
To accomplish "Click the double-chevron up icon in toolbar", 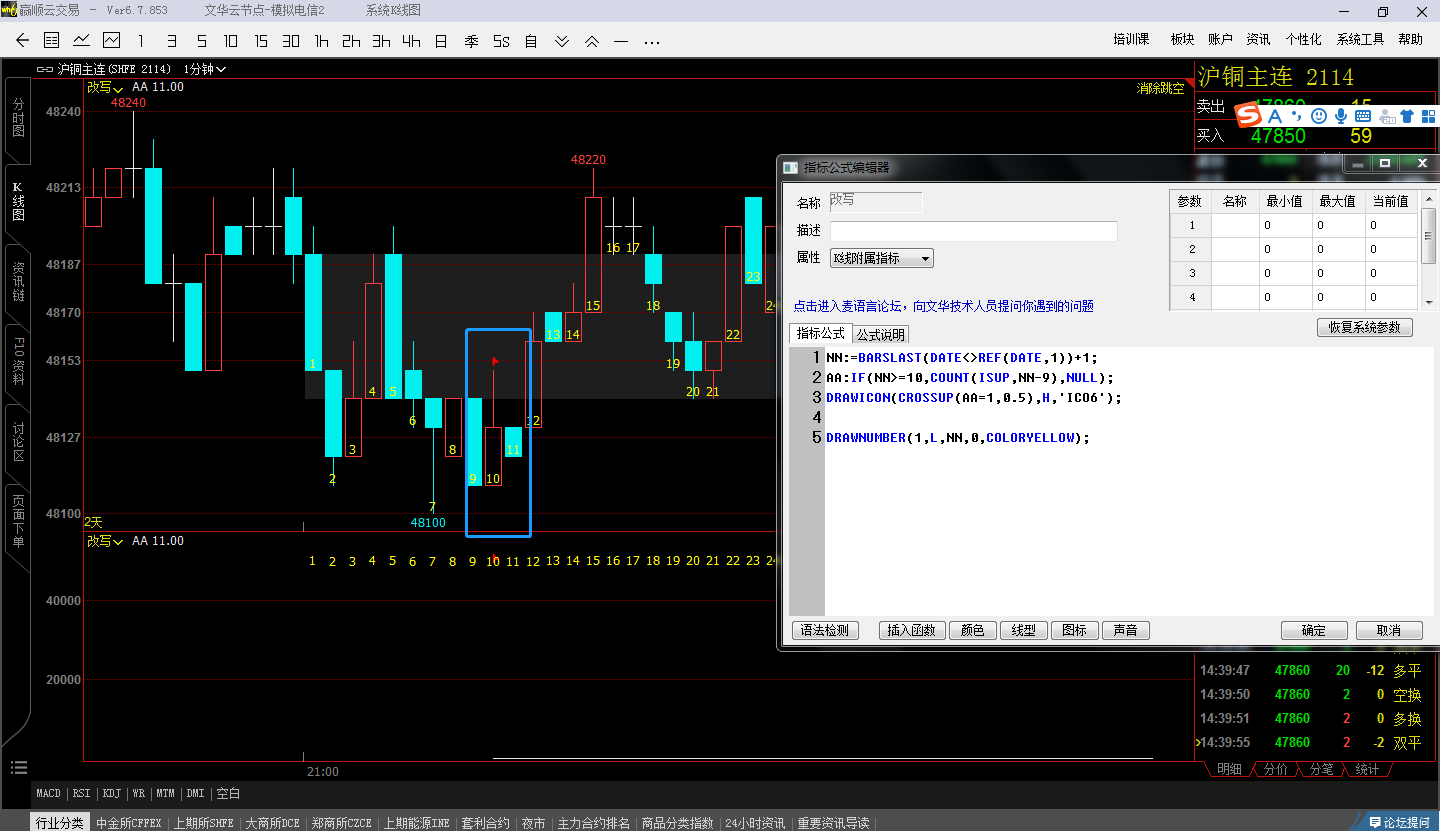I will coord(592,41).
